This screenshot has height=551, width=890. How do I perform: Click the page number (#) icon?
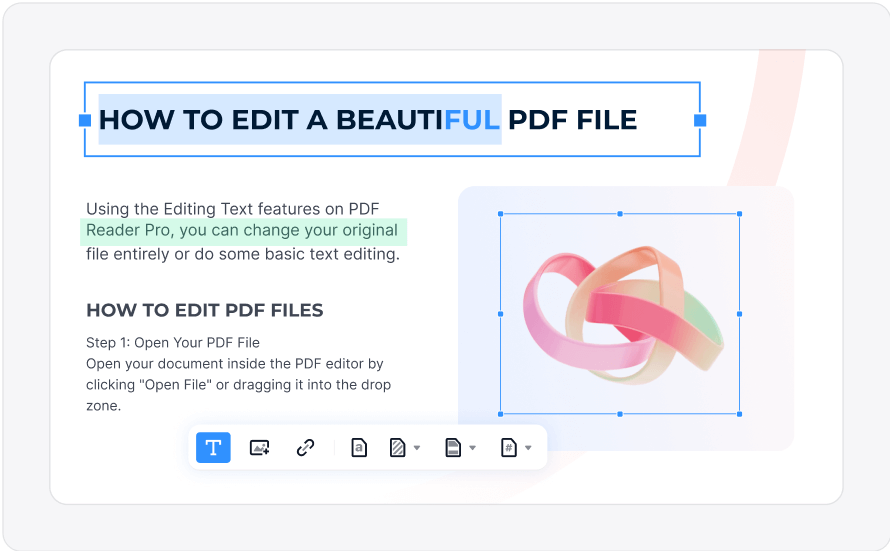click(509, 448)
